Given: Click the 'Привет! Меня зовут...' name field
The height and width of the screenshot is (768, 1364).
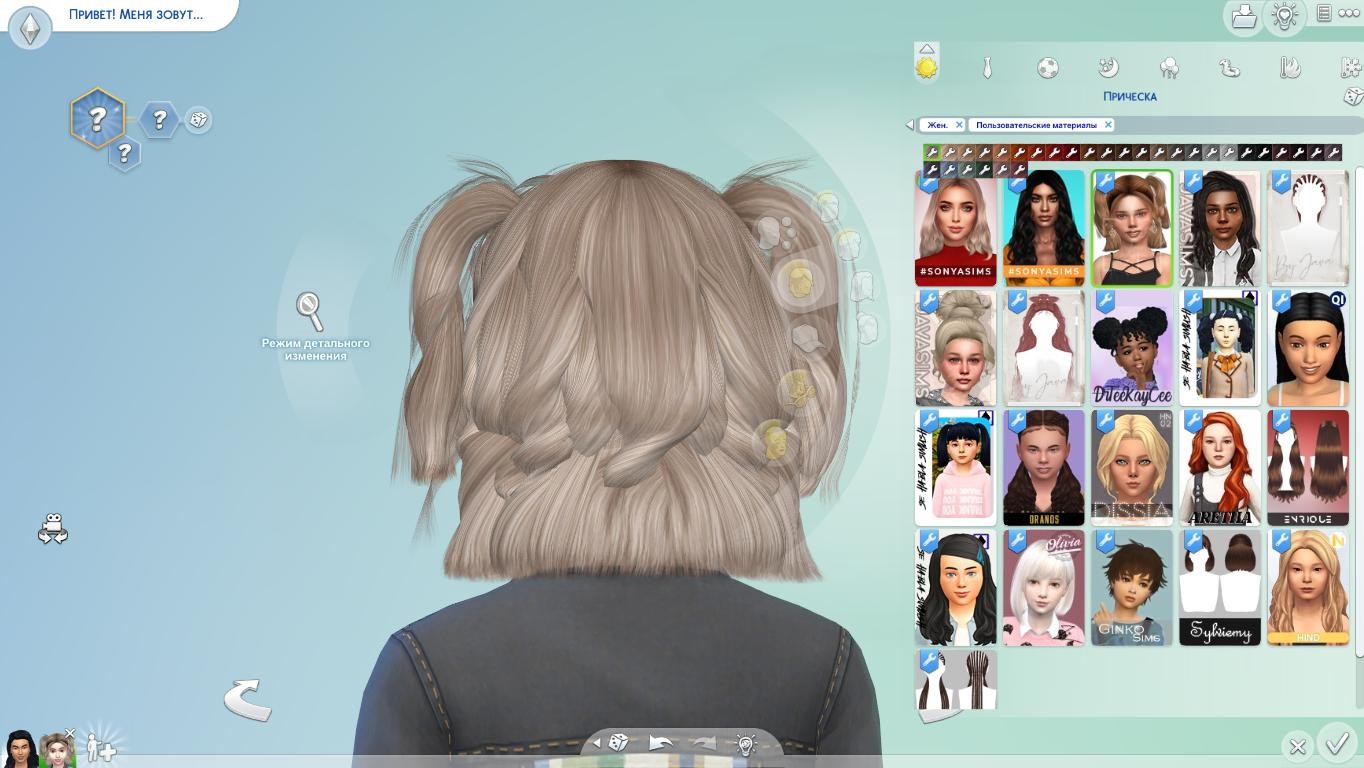Looking at the screenshot, I should pos(135,15).
